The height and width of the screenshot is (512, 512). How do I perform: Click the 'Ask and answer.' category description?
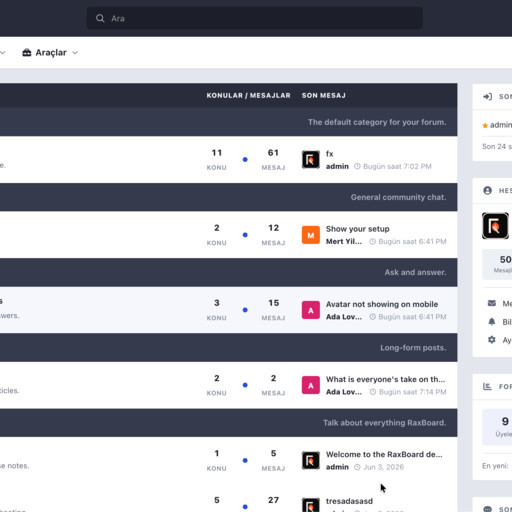pyautogui.click(x=415, y=272)
